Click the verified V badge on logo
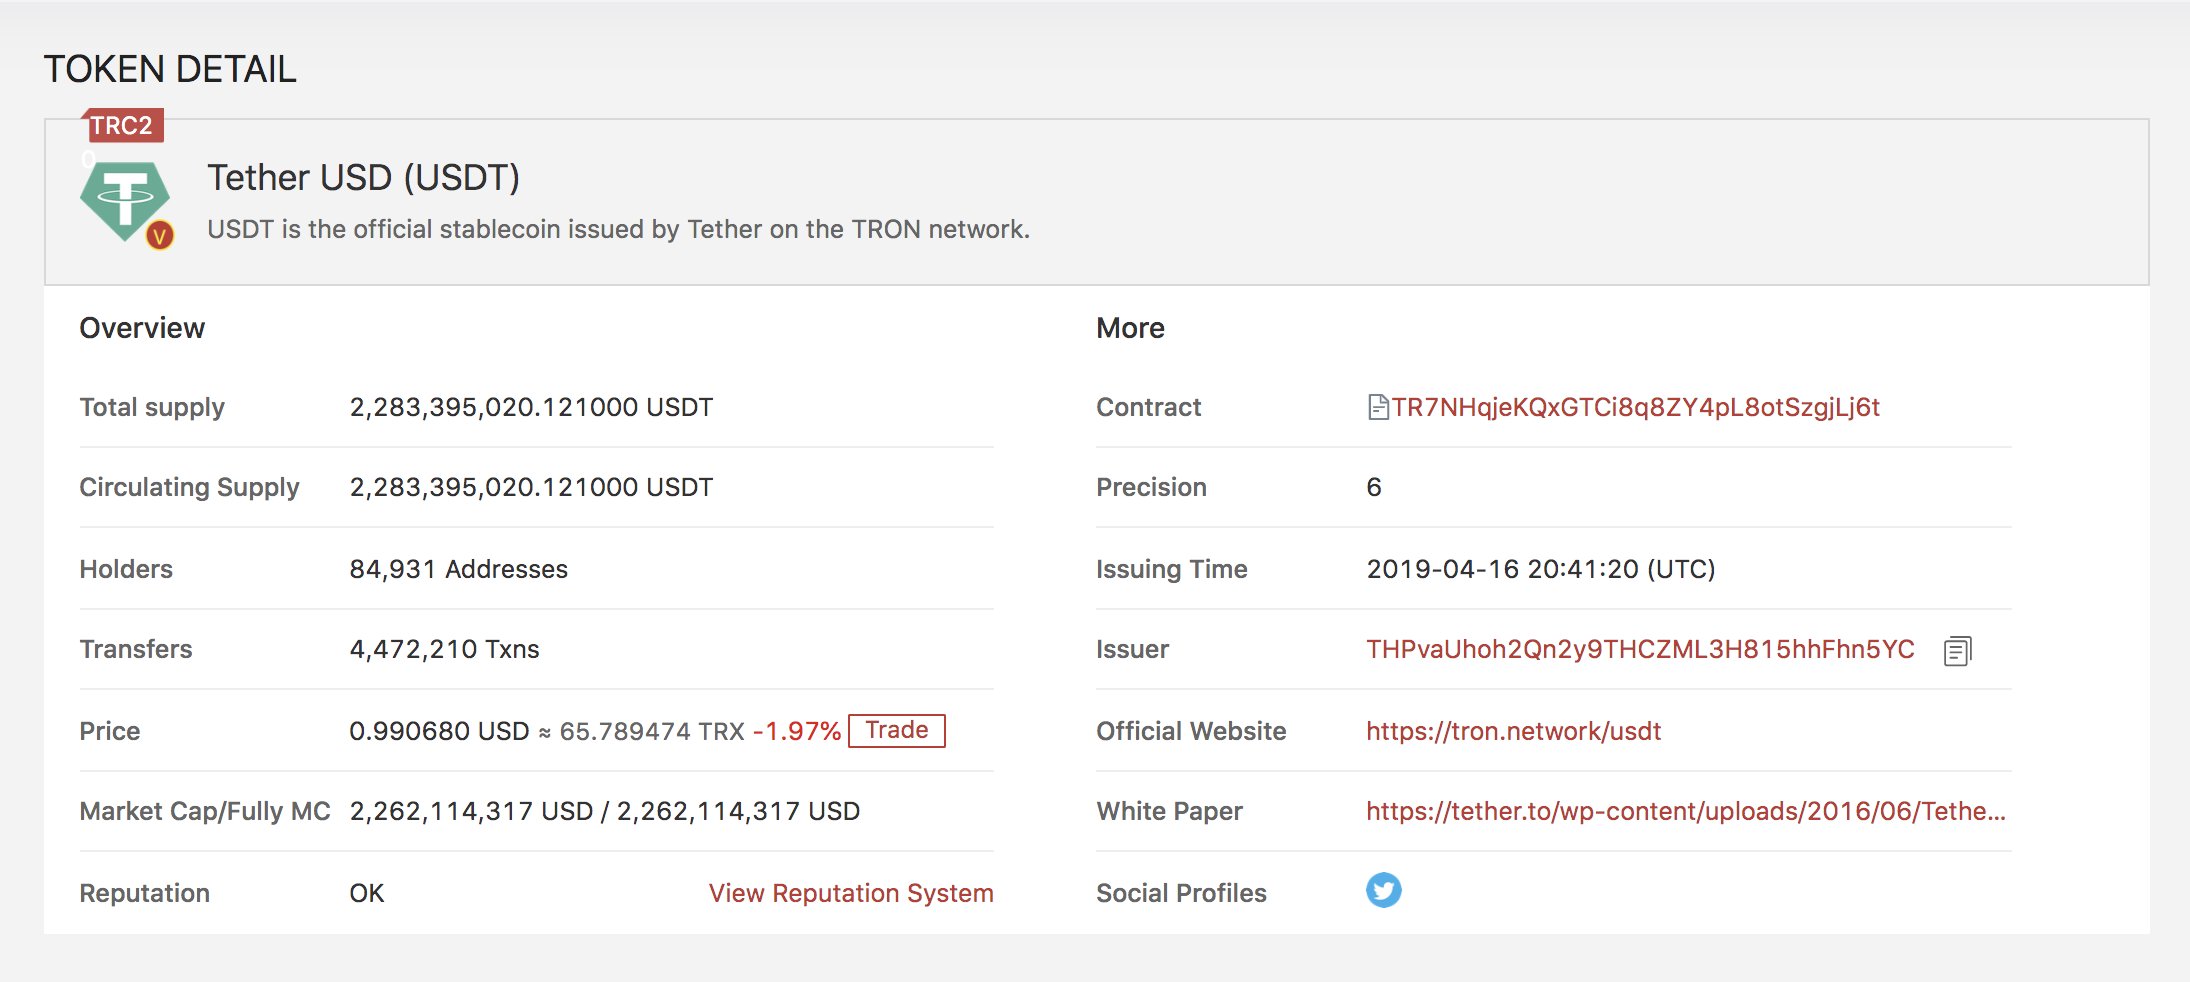This screenshot has width=2190, height=982. pos(160,236)
